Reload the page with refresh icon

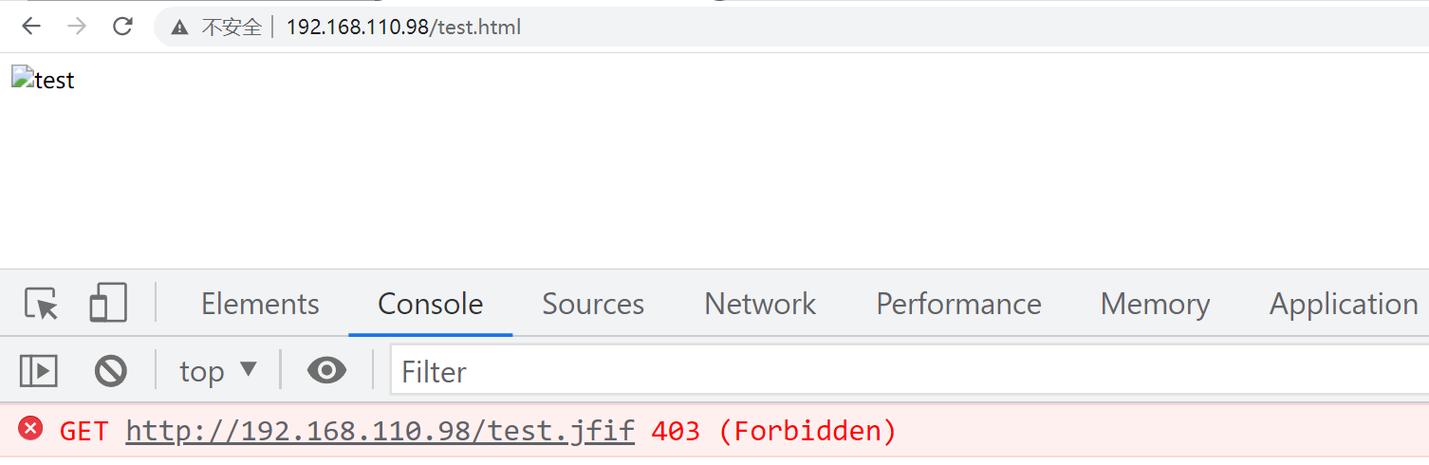coord(123,26)
